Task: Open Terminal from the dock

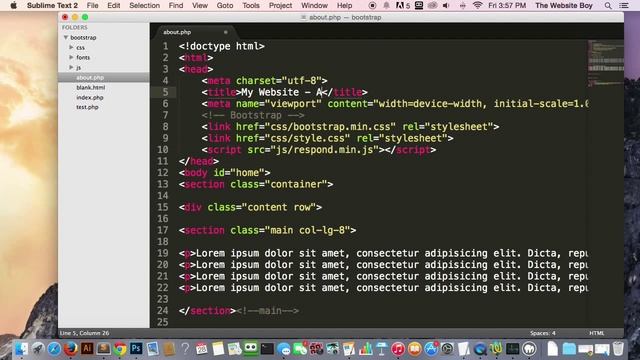Action: pyautogui.click(x=267, y=349)
